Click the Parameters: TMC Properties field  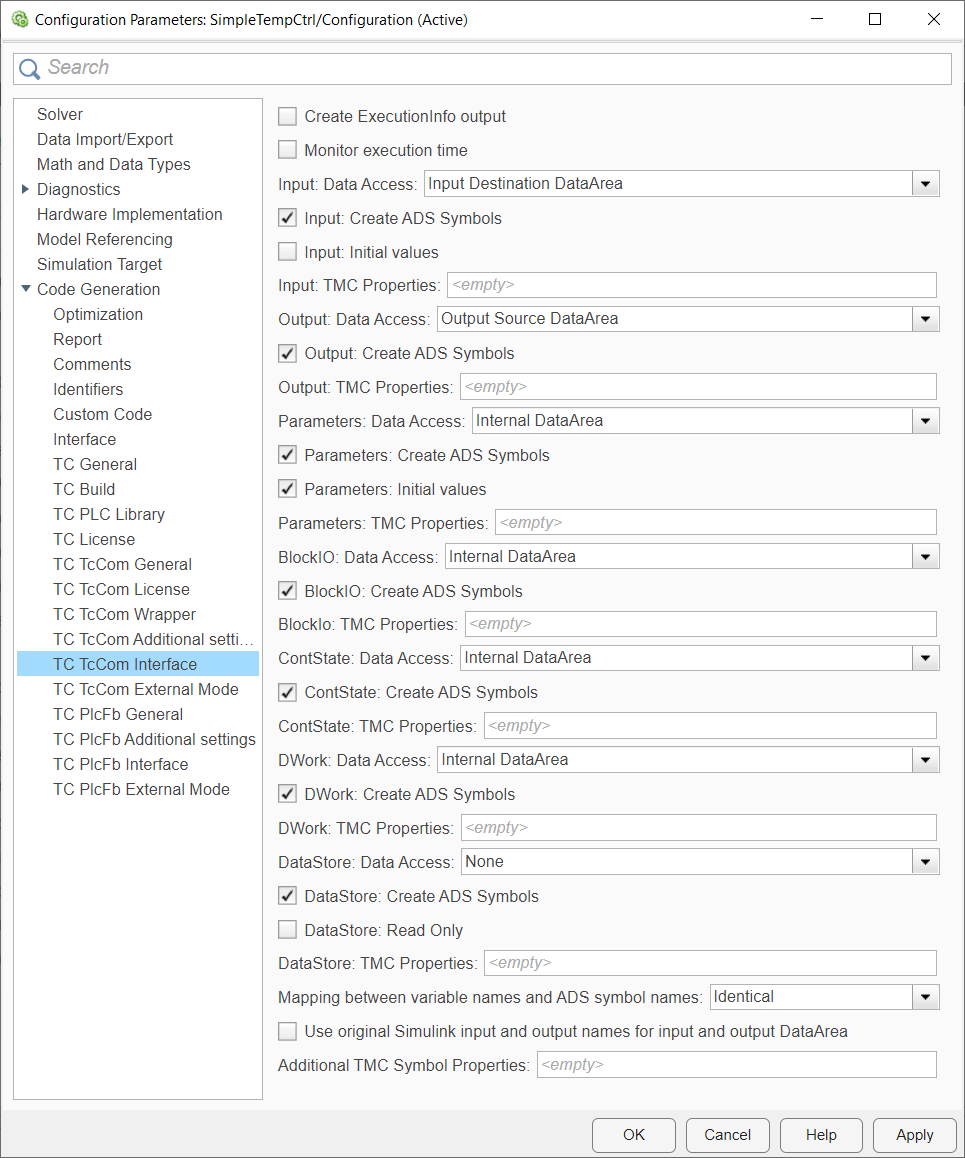coord(715,523)
